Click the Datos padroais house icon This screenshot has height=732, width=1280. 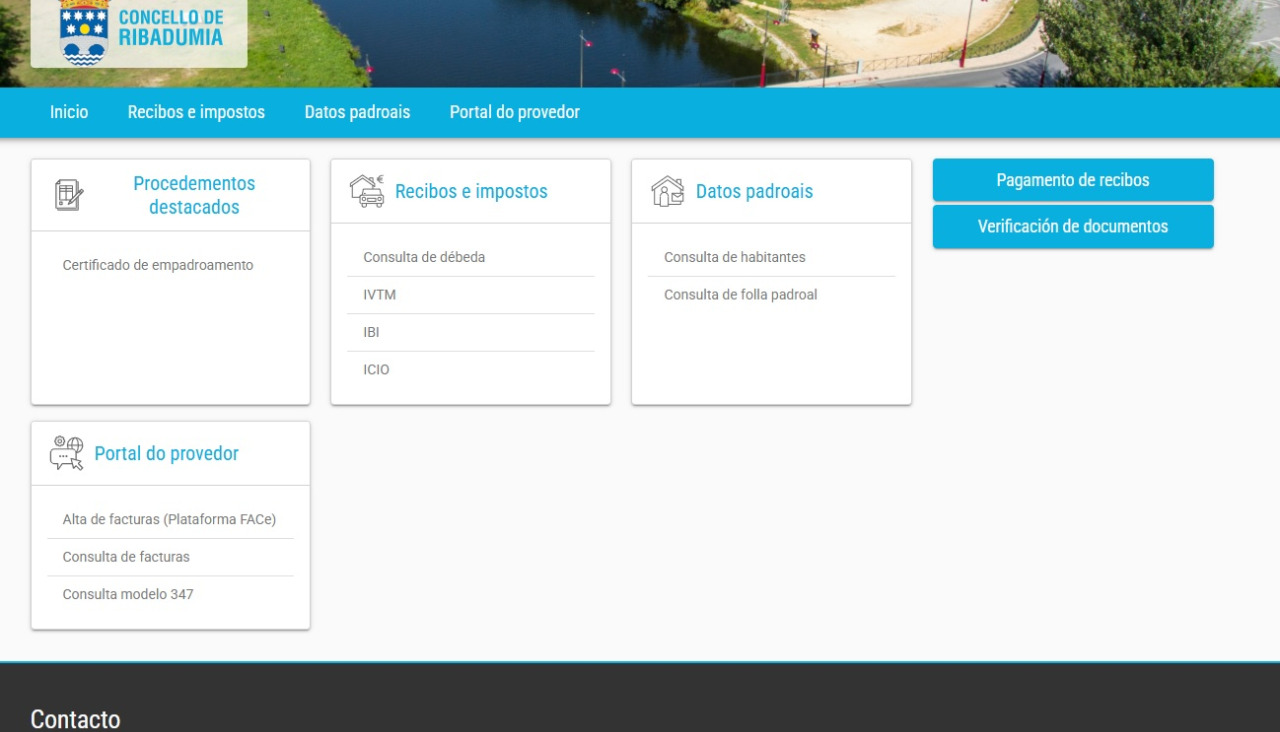coord(668,191)
